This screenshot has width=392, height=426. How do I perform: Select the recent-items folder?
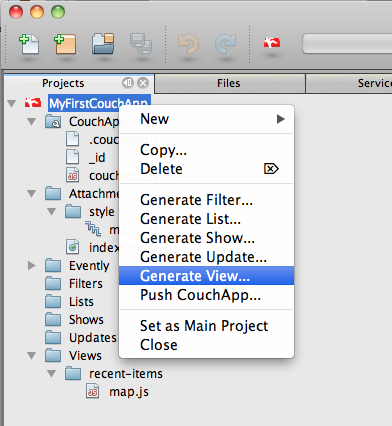126,374
